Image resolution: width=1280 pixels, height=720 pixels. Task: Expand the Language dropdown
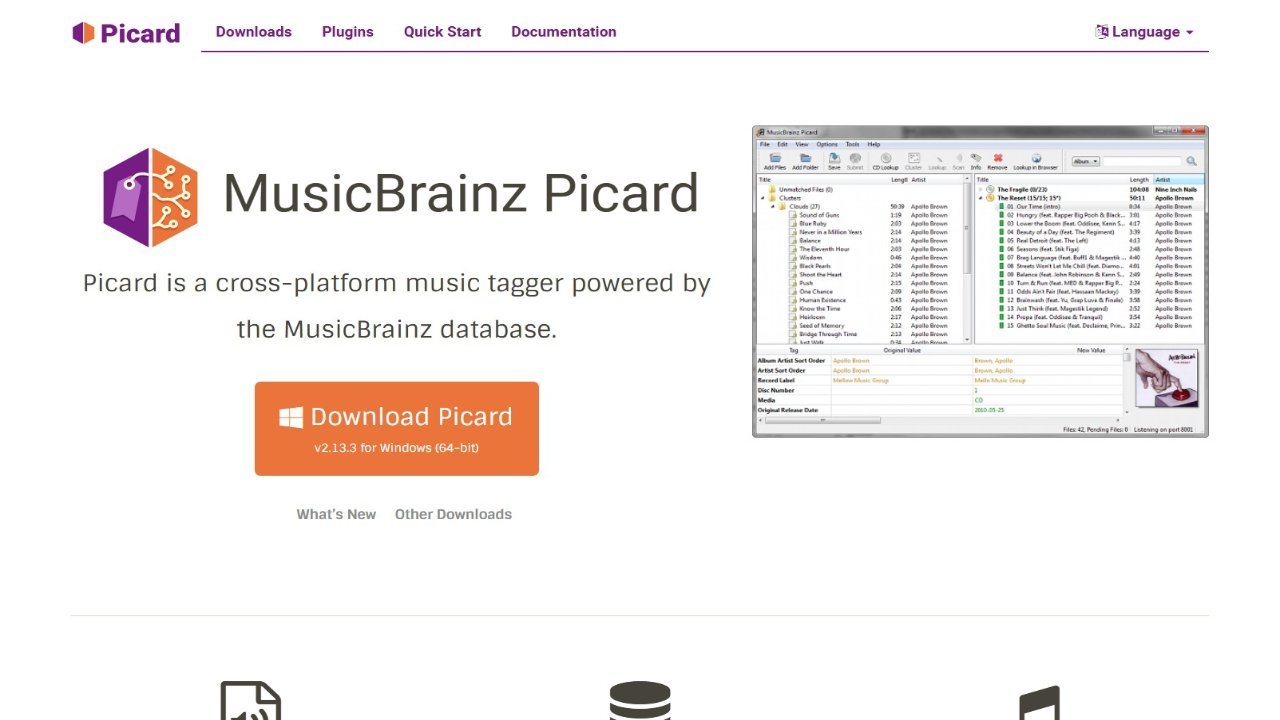coord(1145,32)
